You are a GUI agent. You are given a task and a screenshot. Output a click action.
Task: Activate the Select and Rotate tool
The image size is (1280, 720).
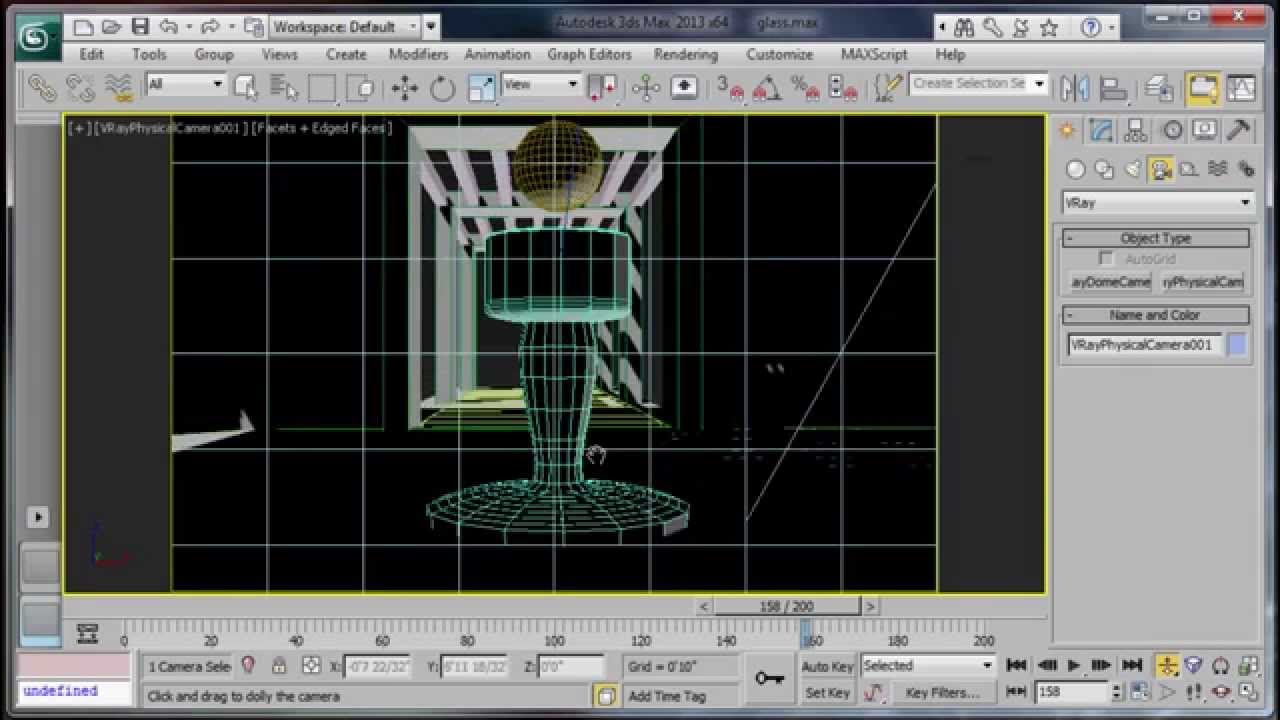pos(443,89)
